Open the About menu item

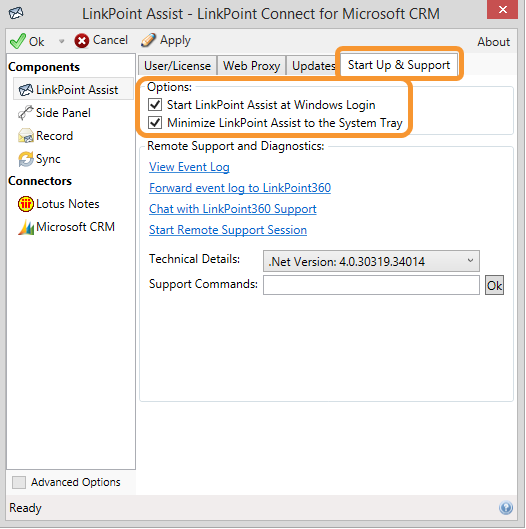coord(493,42)
